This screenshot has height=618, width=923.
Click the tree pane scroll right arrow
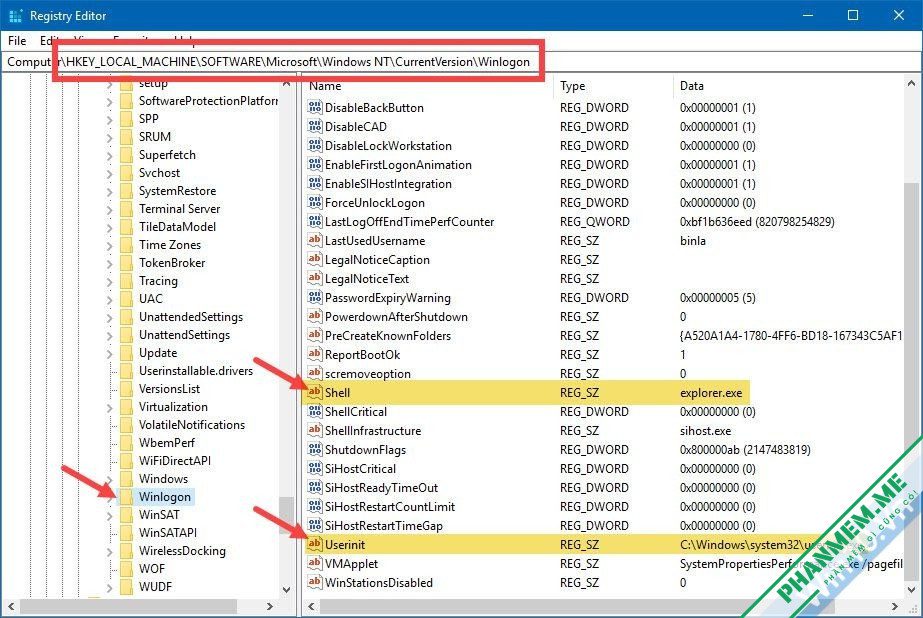pyautogui.click(x=270, y=606)
